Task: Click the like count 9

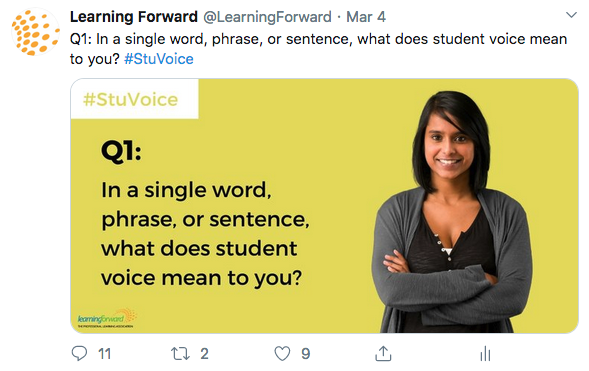Action: tap(306, 354)
